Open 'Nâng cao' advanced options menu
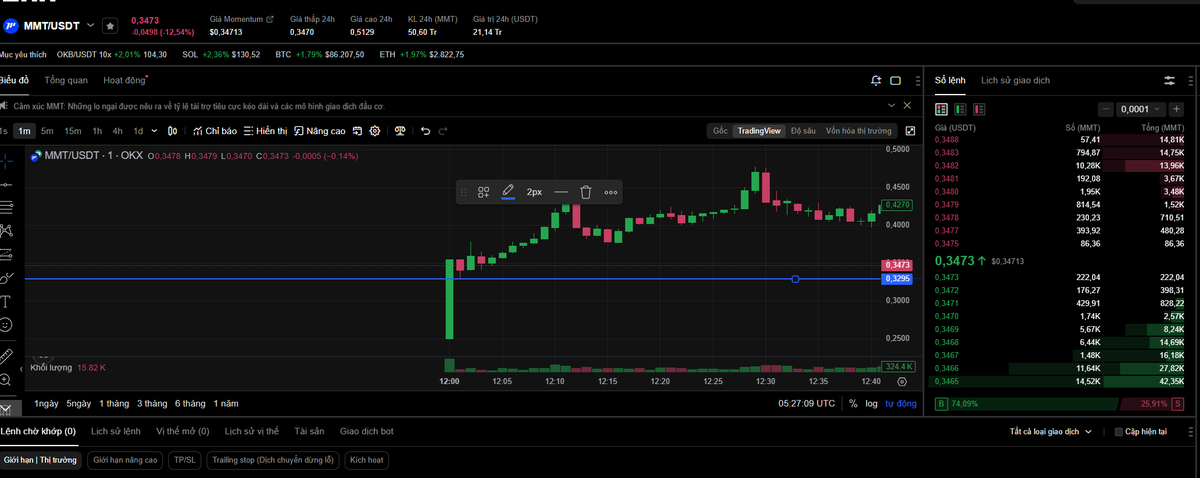This screenshot has width=1200, height=478. (x=319, y=131)
